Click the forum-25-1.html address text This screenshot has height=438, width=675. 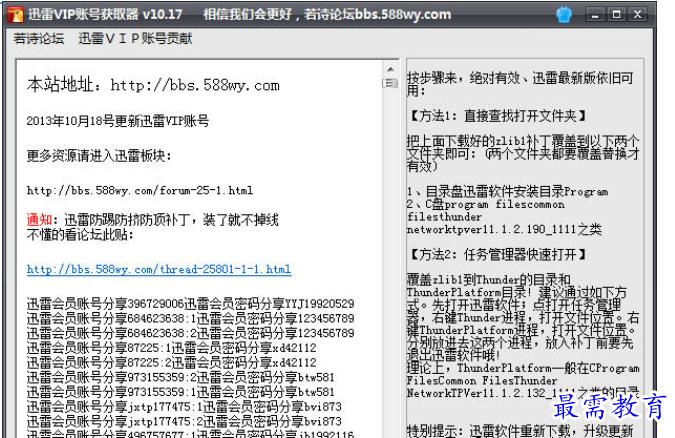click(140, 190)
